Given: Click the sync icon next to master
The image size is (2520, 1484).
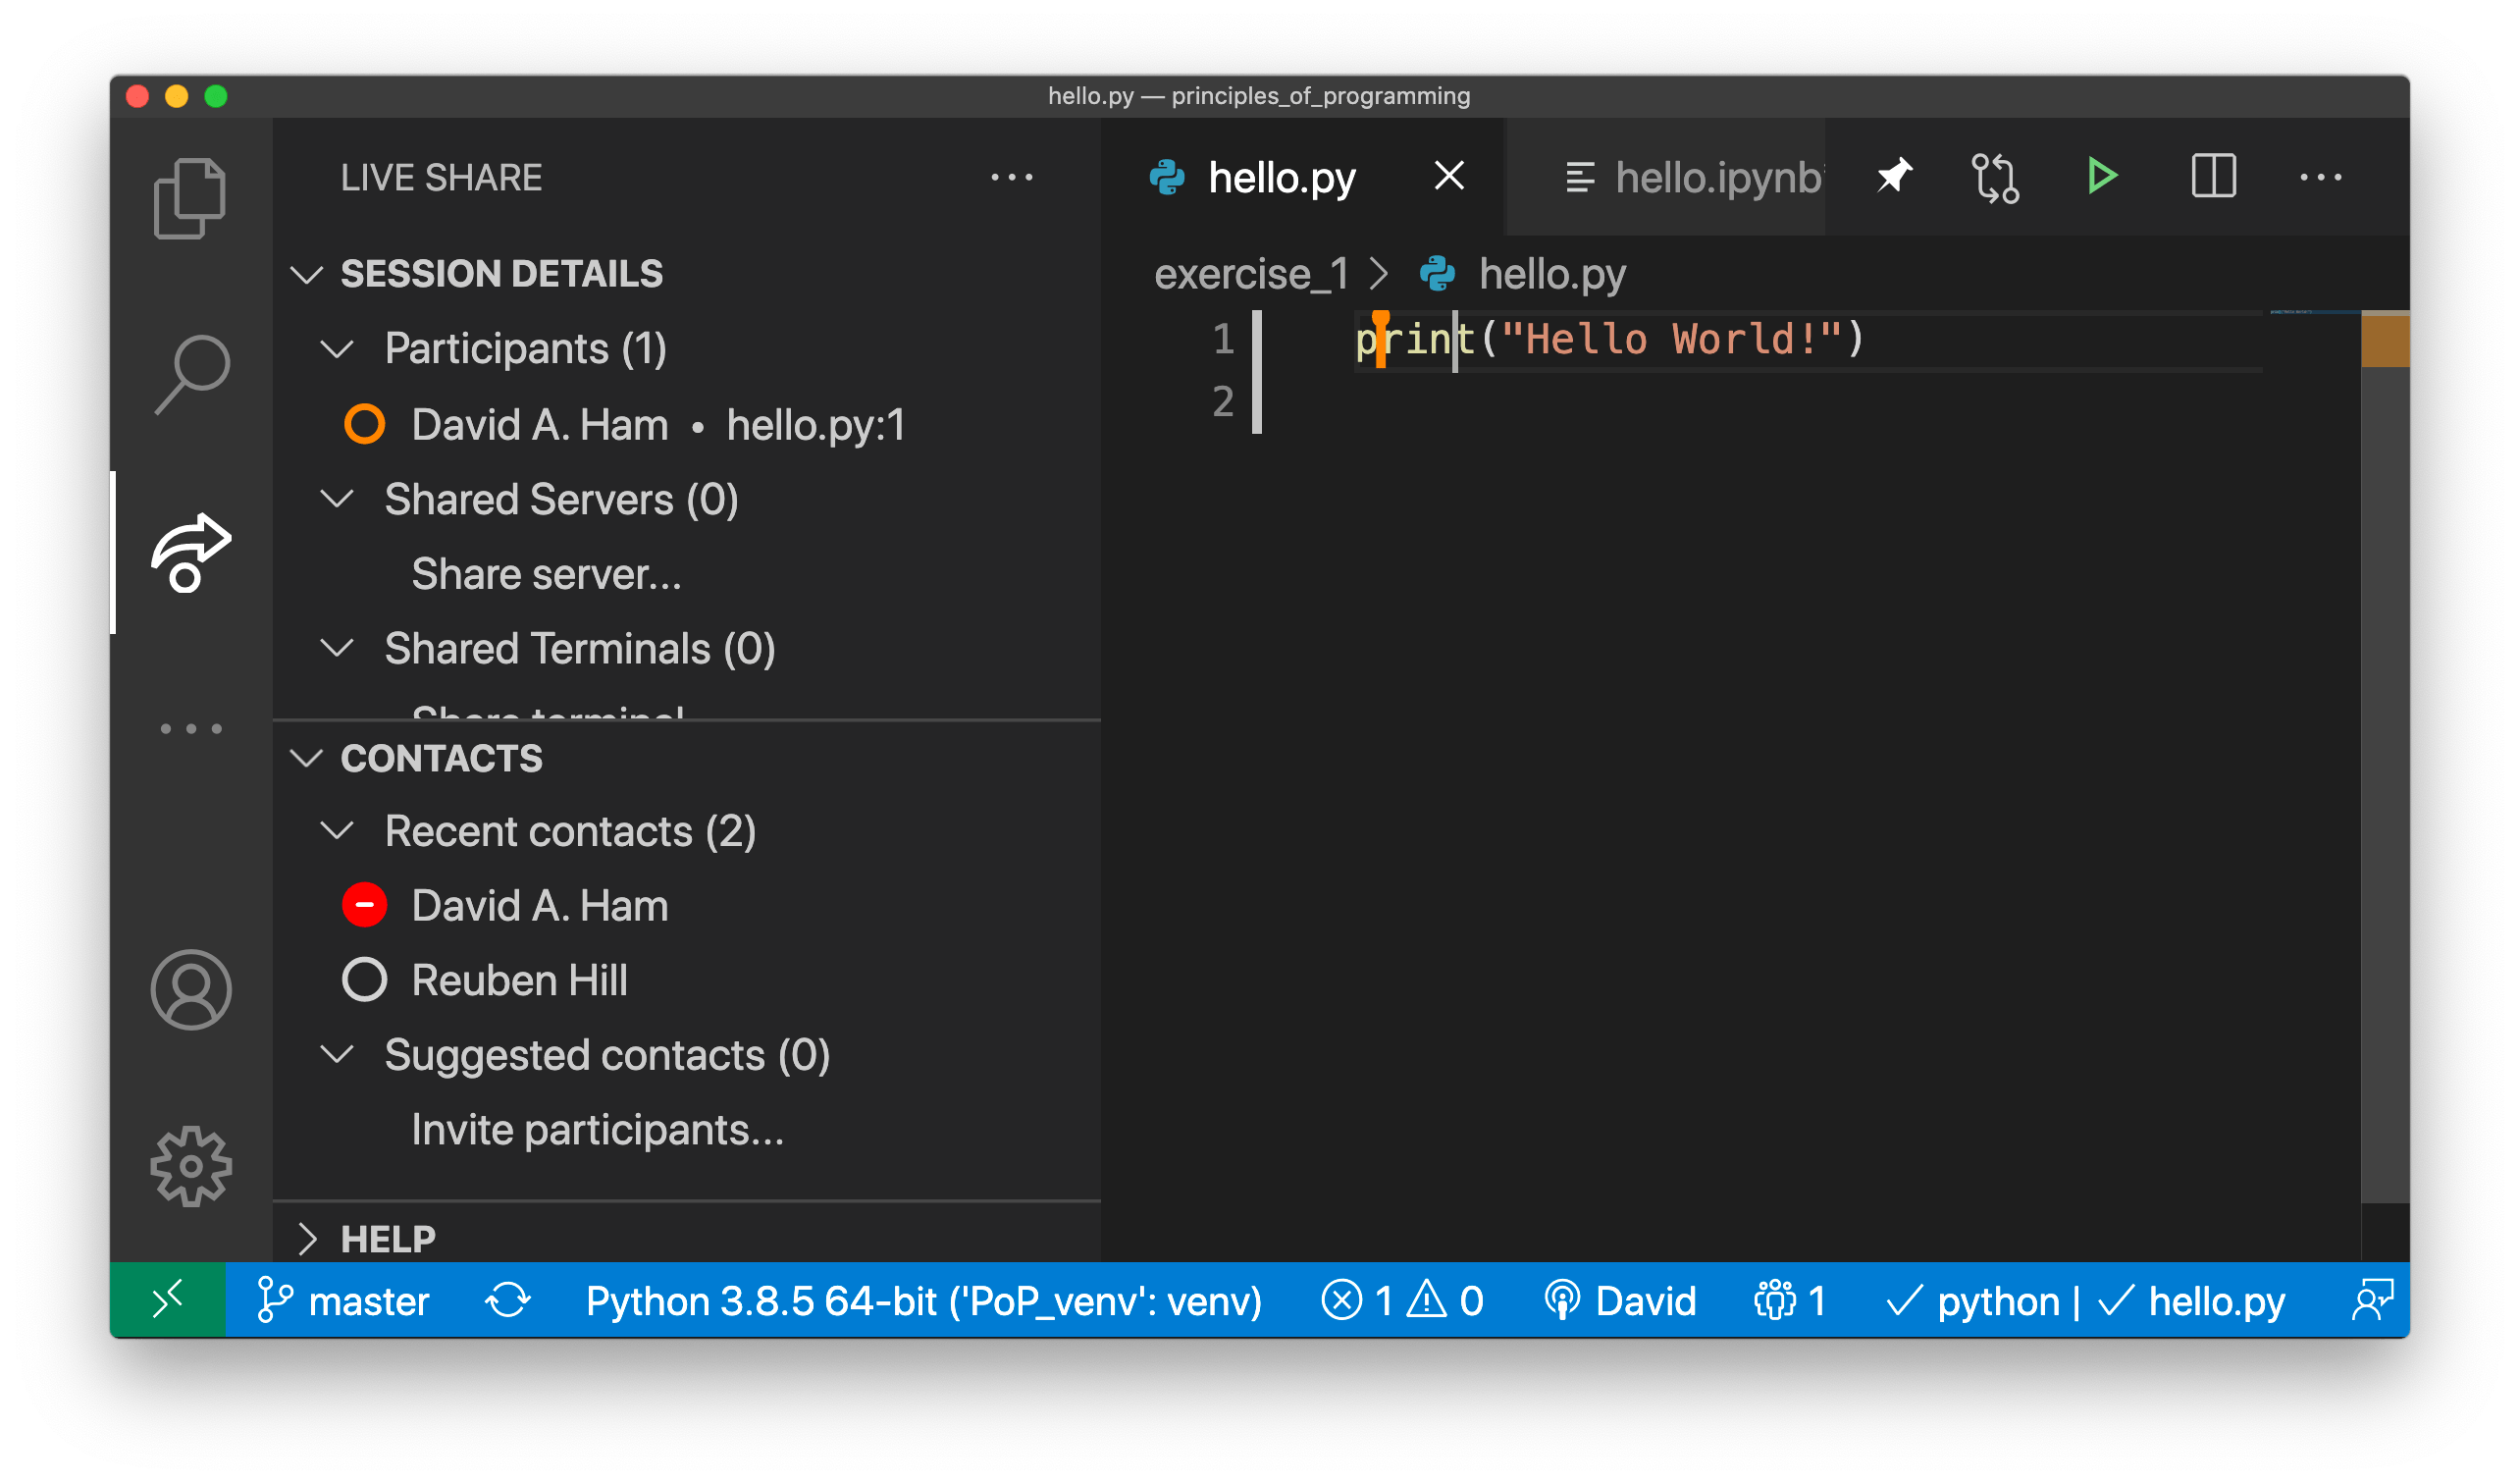Looking at the screenshot, I should coord(509,1300).
